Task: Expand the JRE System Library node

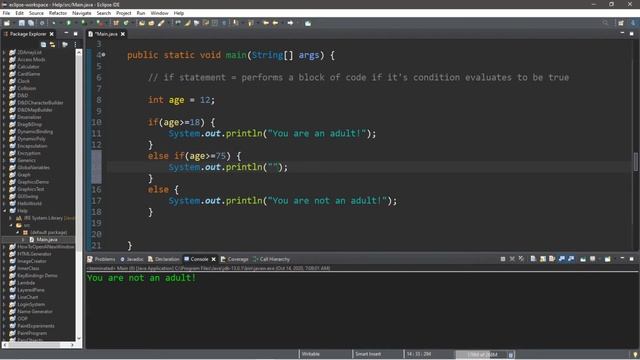Action: (x=11, y=218)
